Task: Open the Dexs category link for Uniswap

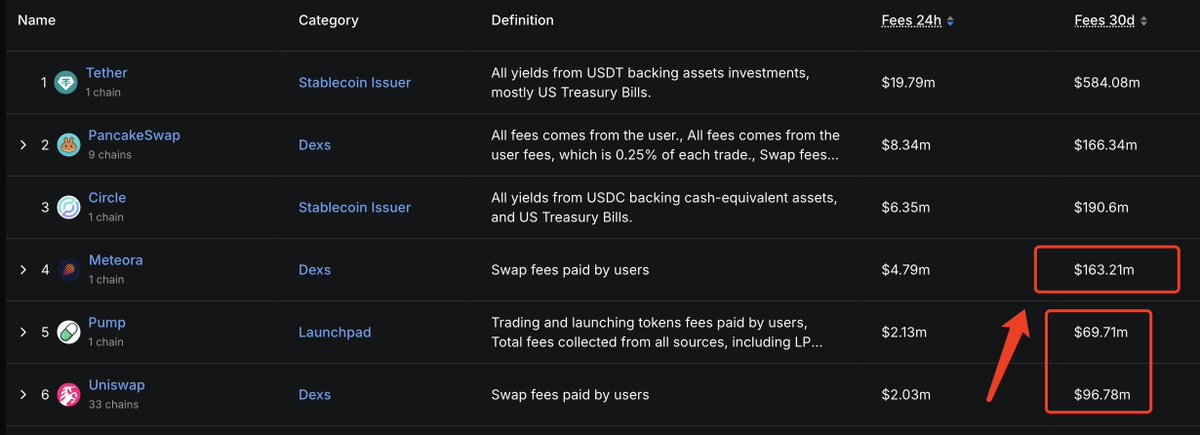Action: pos(315,395)
